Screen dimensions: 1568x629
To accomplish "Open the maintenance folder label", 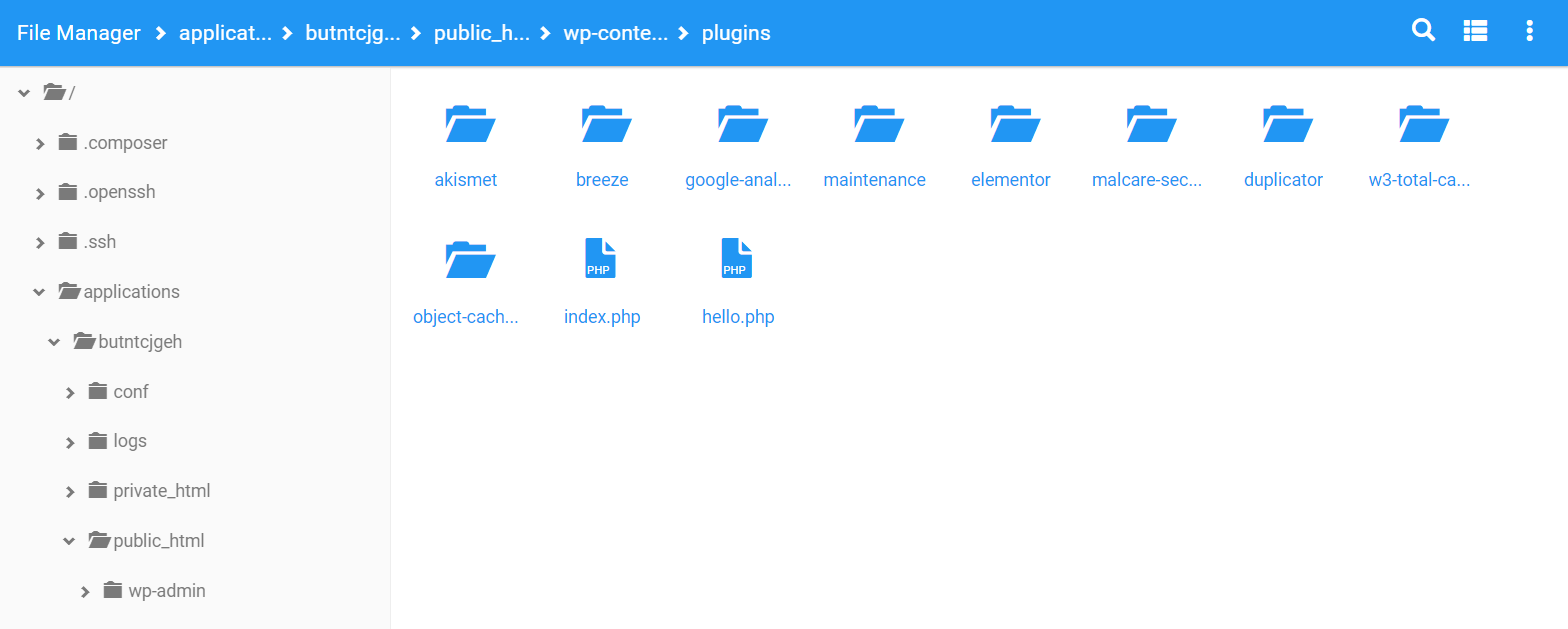I will 874,180.
